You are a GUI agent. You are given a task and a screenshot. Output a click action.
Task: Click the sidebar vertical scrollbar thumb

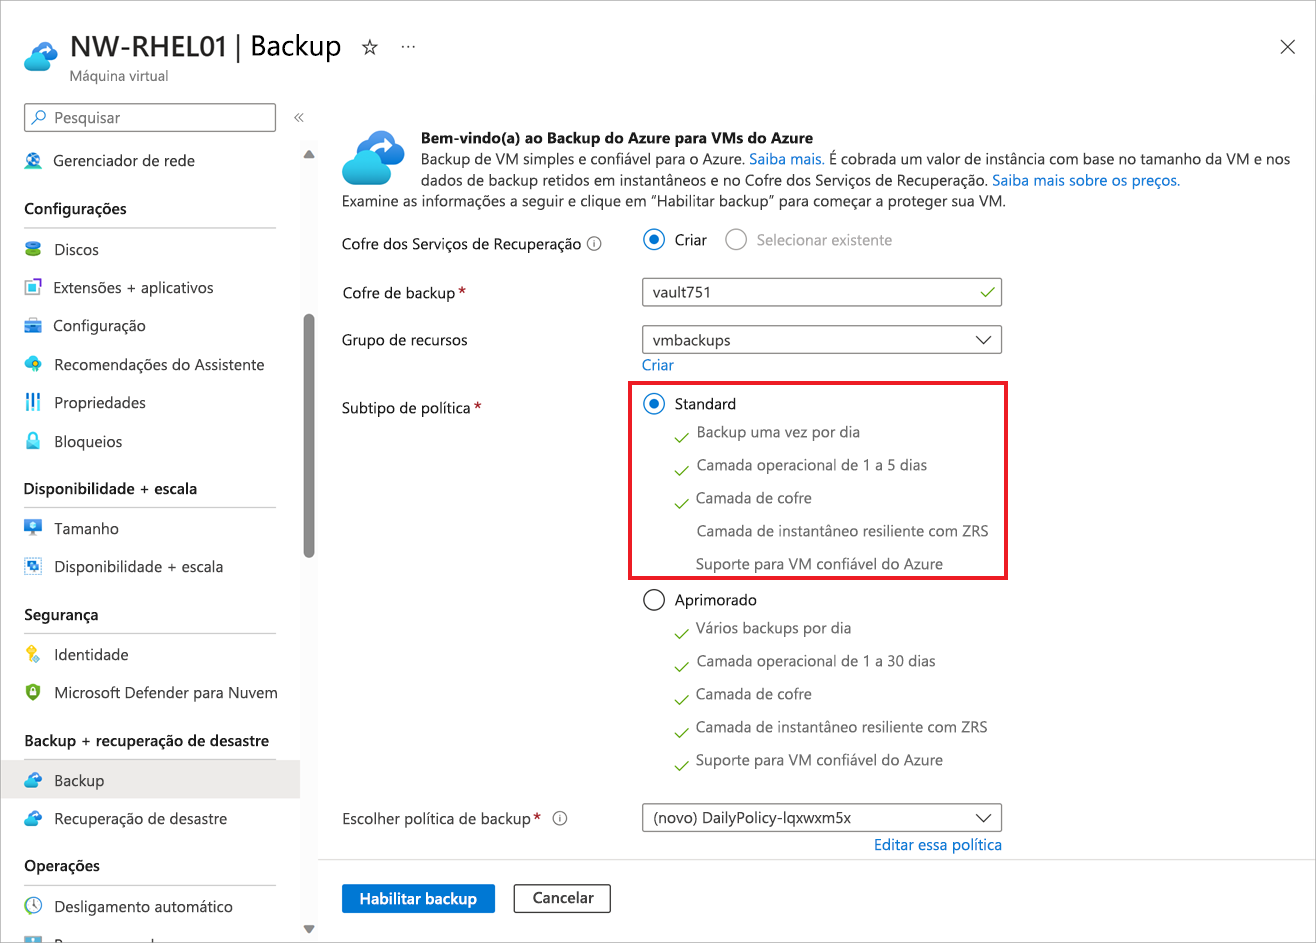(x=309, y=435)
